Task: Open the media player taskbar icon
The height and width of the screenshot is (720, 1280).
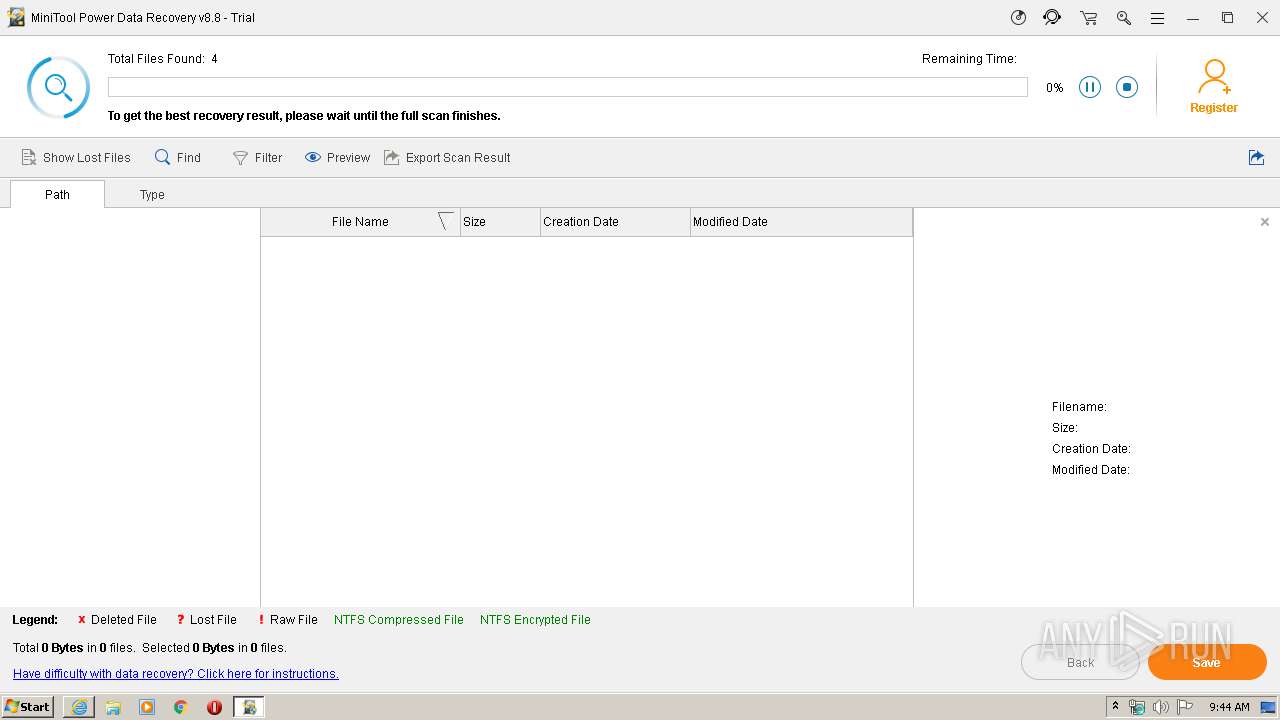Action: click(x=147, y=707)
